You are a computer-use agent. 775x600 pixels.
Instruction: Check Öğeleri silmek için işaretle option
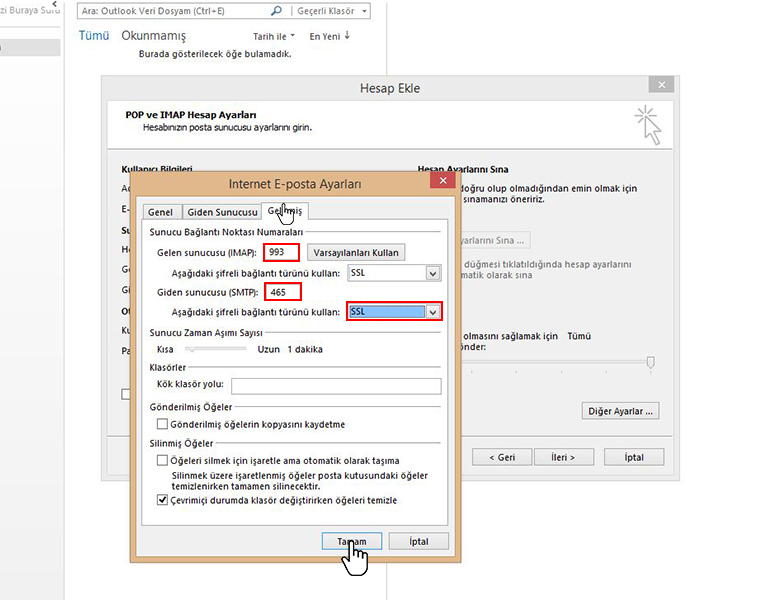(162, 461)
